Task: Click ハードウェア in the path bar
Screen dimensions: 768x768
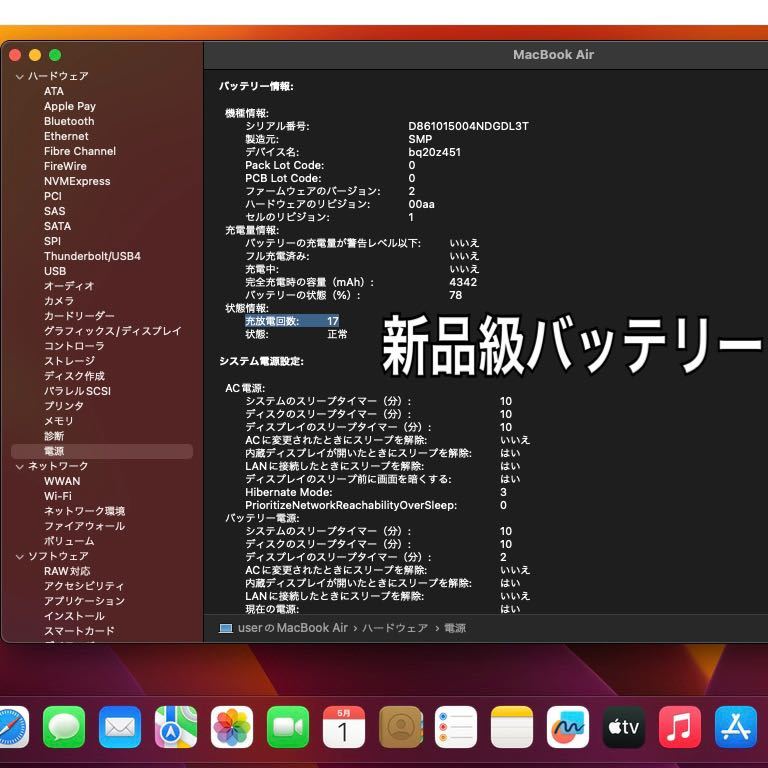Action: 395,628
